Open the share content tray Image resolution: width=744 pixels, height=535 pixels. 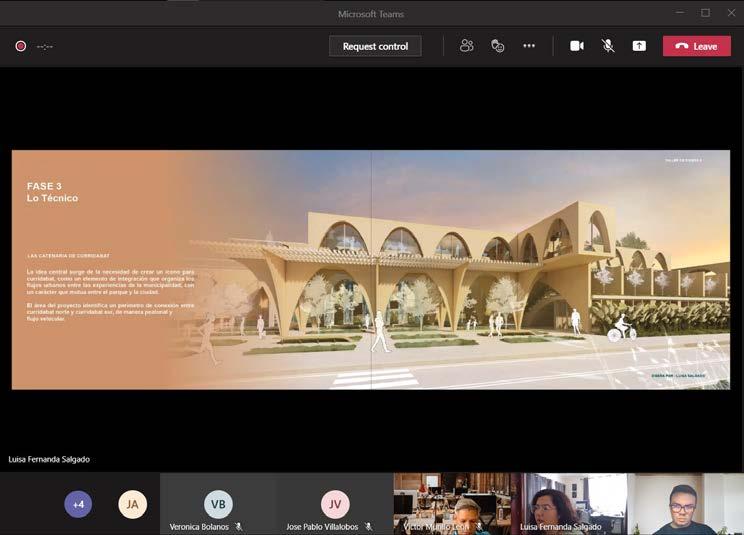[x=639, y=46]
